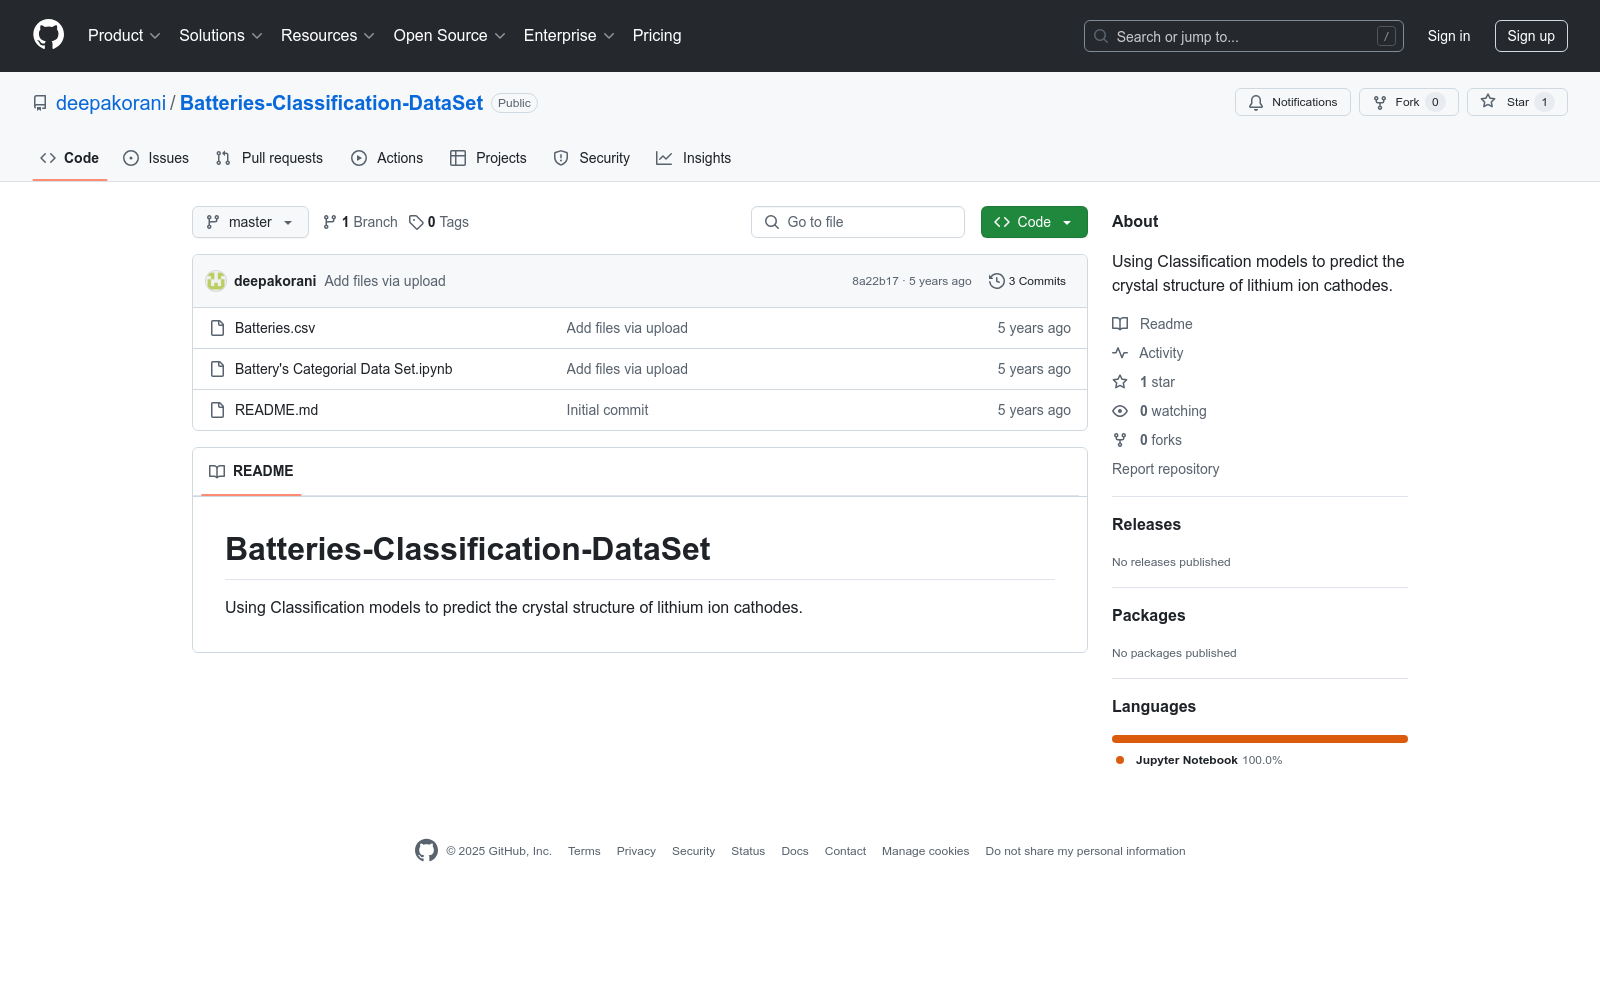Open the Packages section heading
The height and width of the screenshot is (1000, 1600).
(1148, 616)
